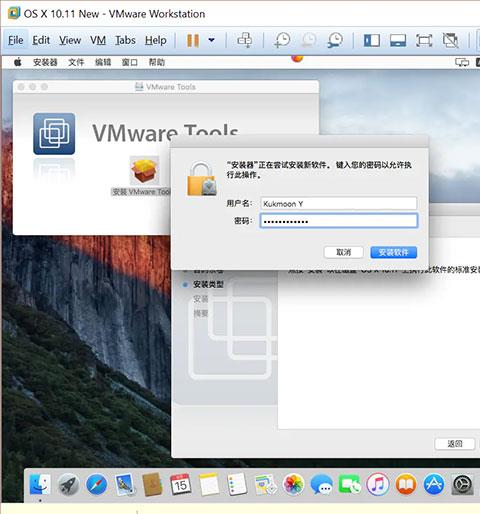This screenshot has width=480, height=514.
Task: Open the Tabs menu
Action: click(125, 40)
